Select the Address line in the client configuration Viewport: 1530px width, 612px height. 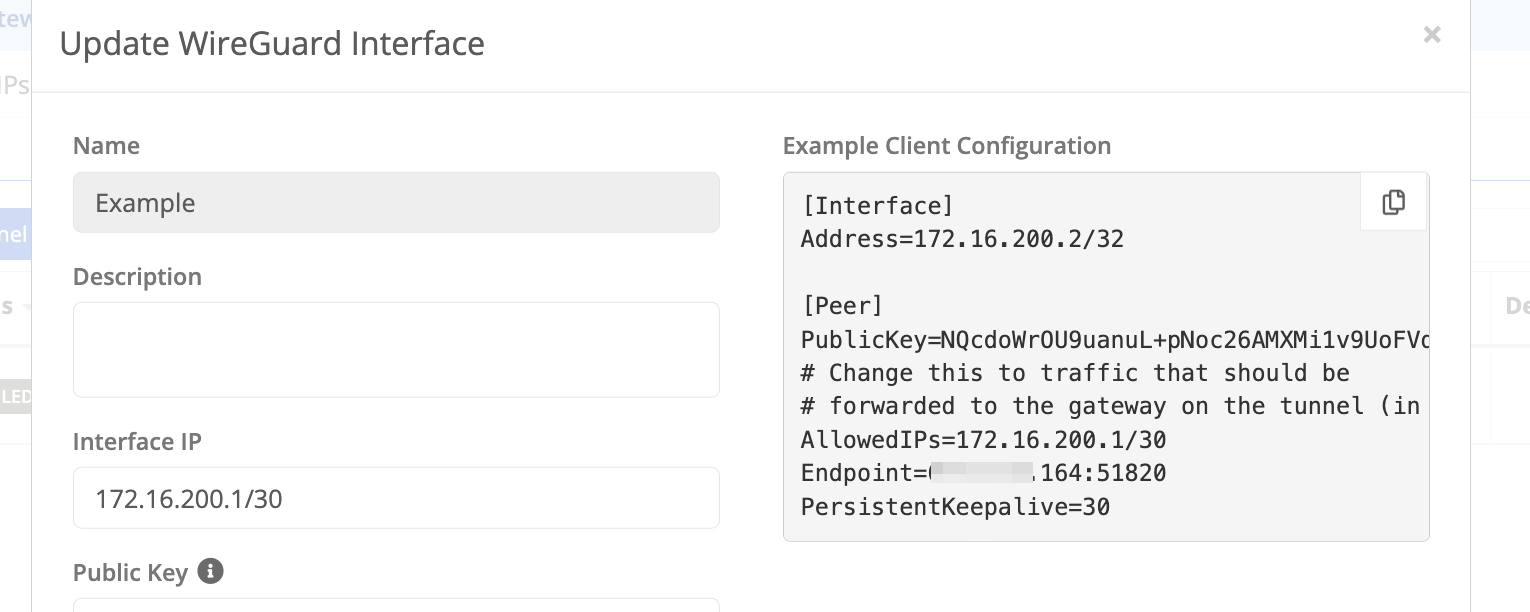(961, 238)
